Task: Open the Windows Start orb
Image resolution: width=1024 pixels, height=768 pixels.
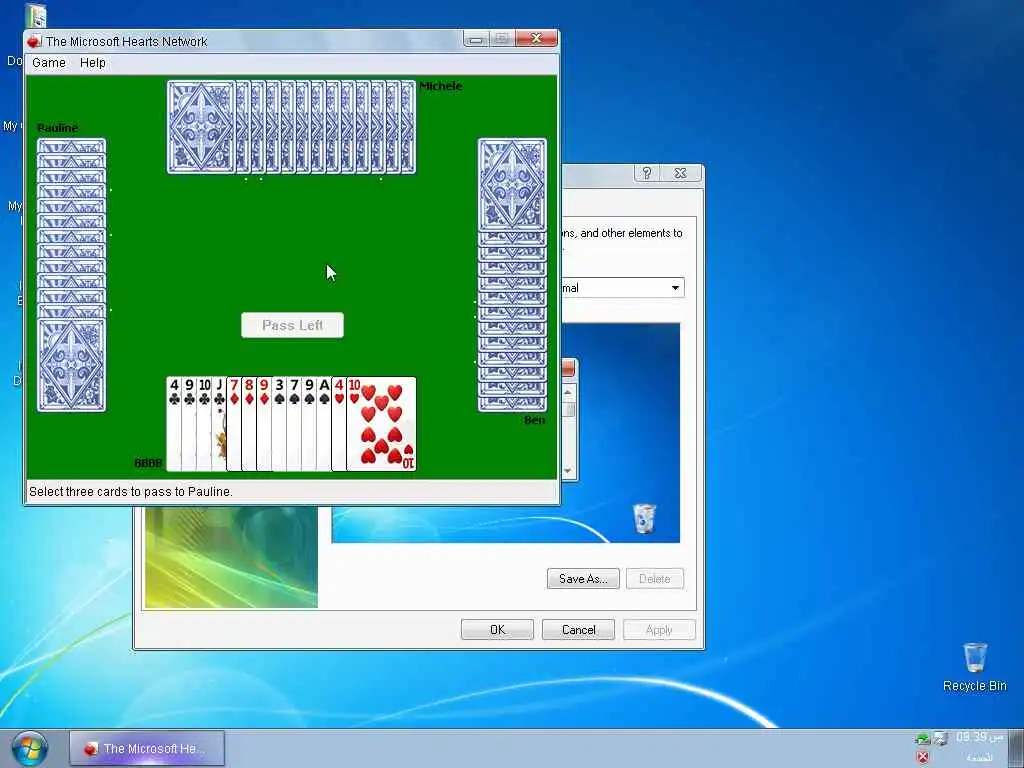Action: [x=29, y=749]
